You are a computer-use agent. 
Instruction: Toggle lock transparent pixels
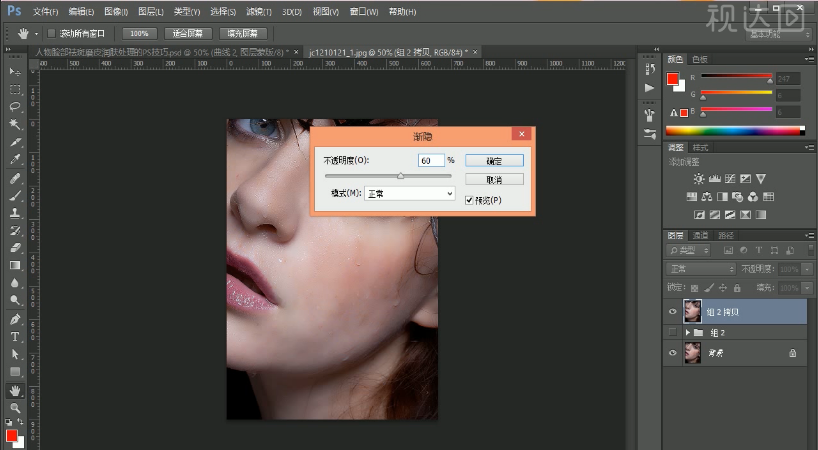point(694,288)
